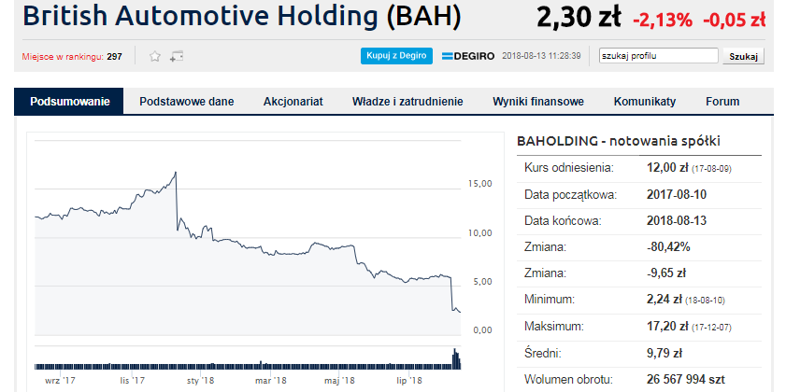The height and width of the screenshot is (392, 786).
Task: Go to Władze i zatrudnienie tab
Action: pyautogui.click(x=408, y=101)
